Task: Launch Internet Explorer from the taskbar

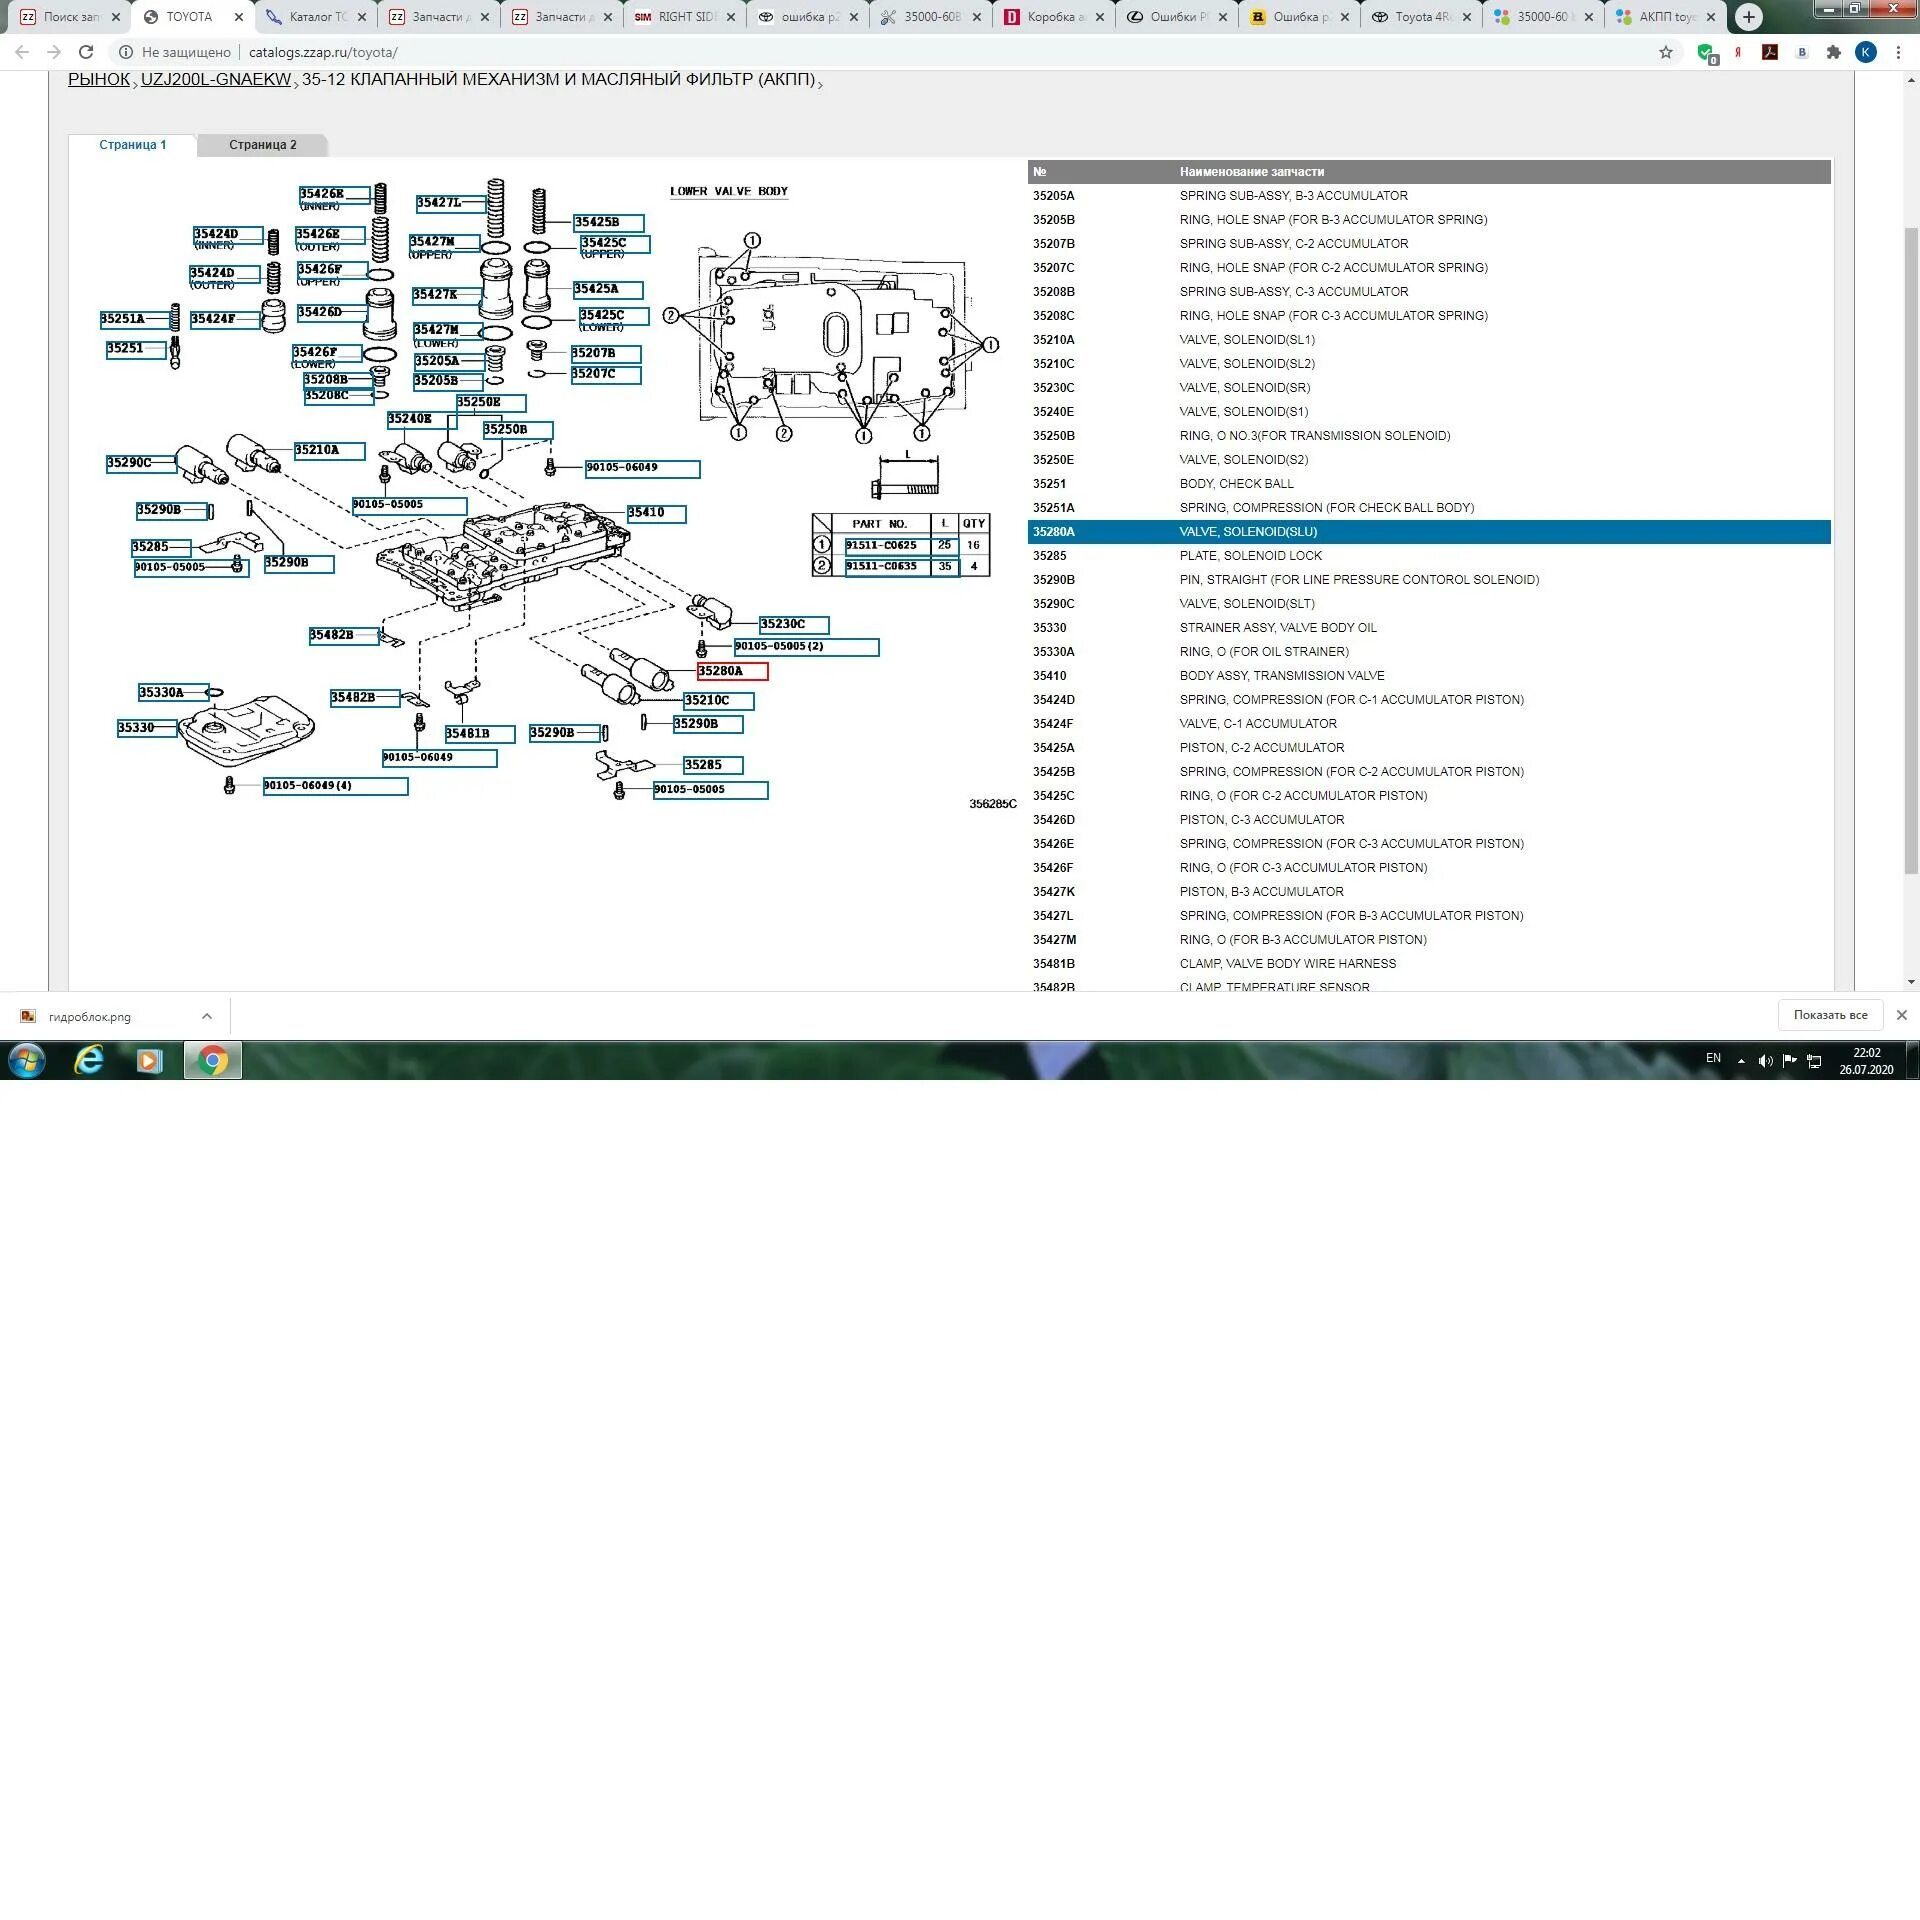Action: 90,1060
